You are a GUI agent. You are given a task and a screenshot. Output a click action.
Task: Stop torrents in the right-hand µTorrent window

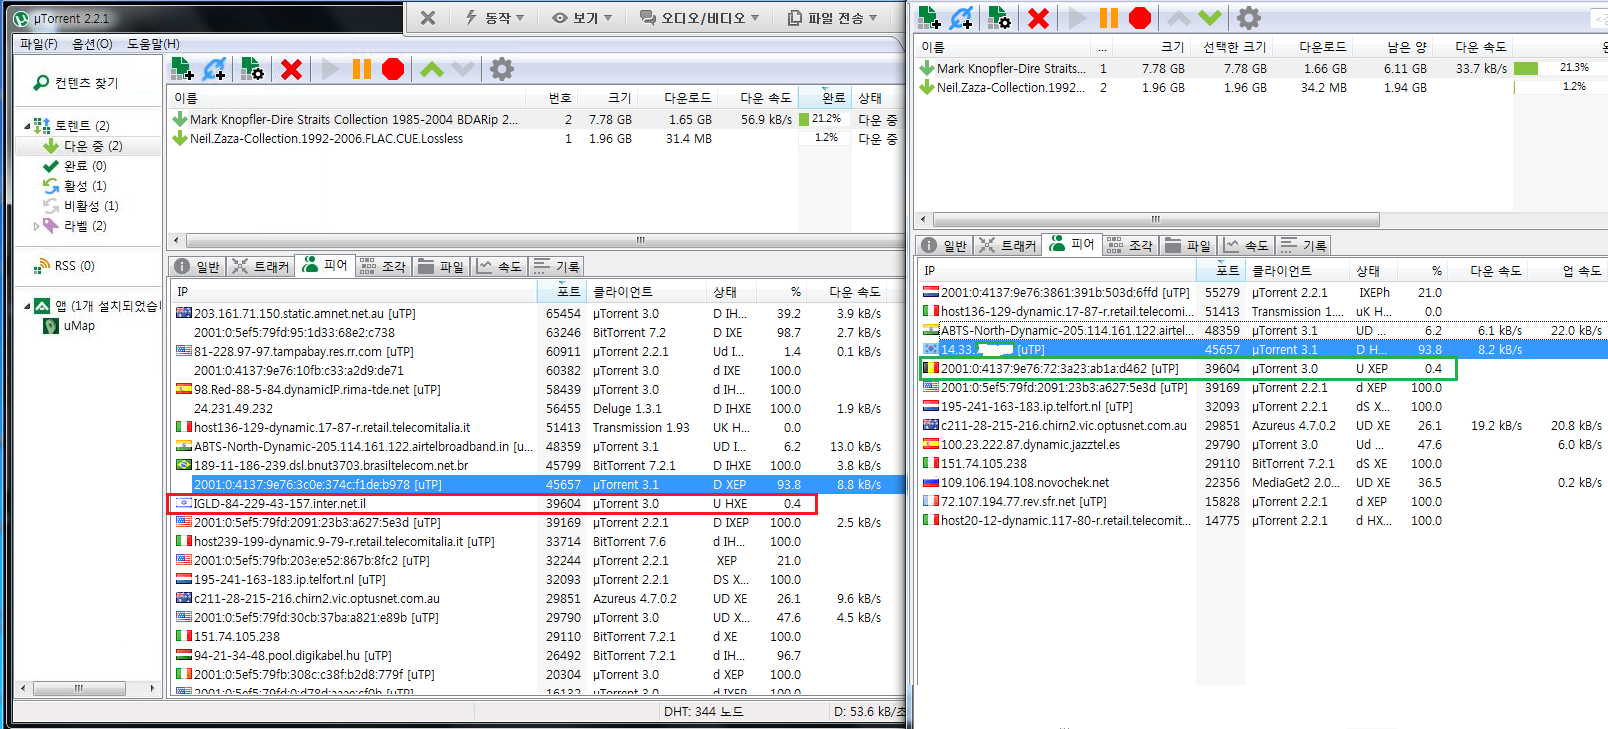(1140, 17)
